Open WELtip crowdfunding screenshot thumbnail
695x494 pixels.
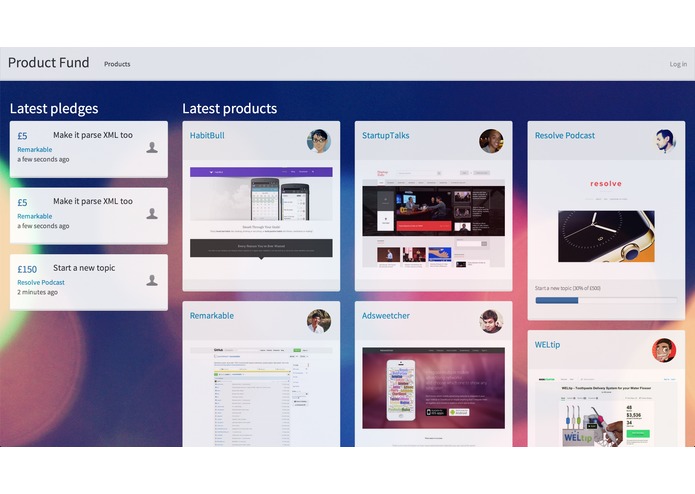pos(606,412)
